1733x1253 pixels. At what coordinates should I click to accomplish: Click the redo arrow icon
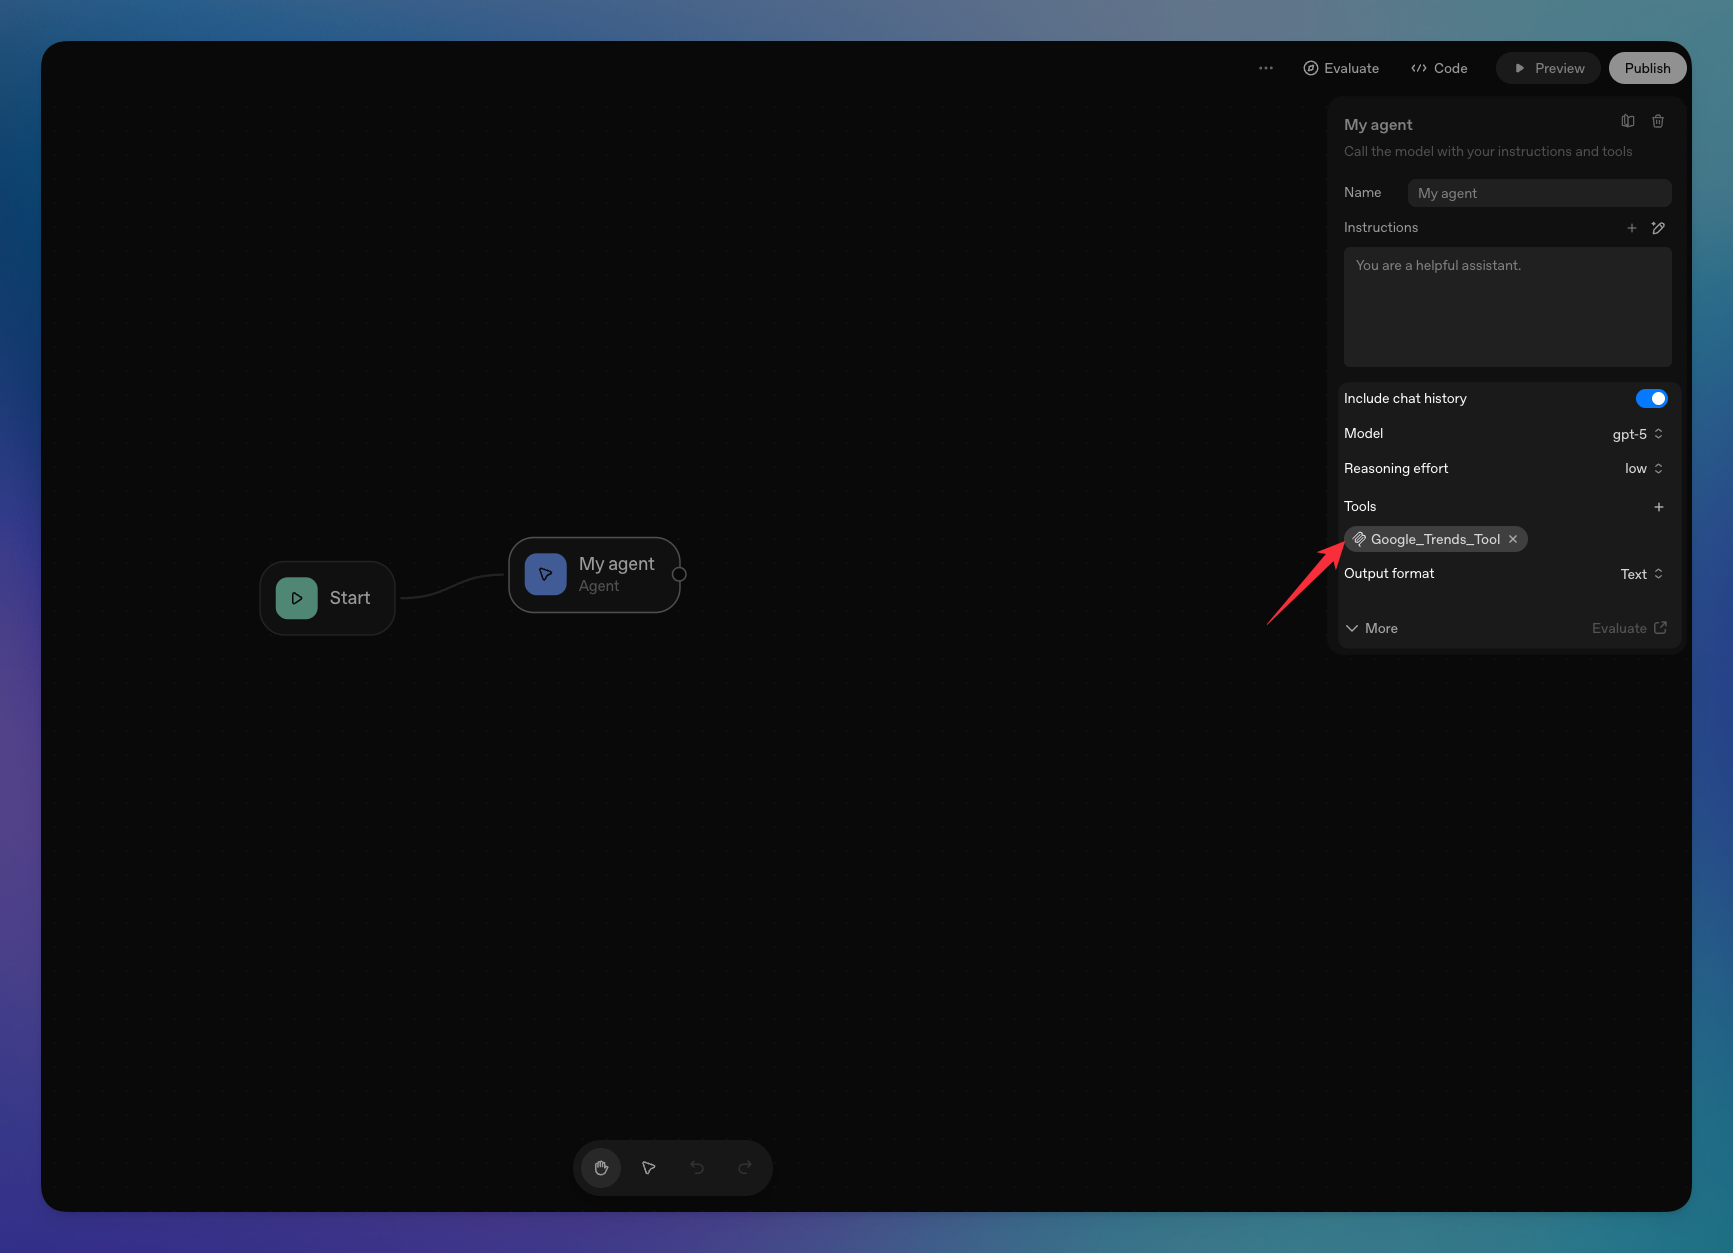(x=745, y=1167)
